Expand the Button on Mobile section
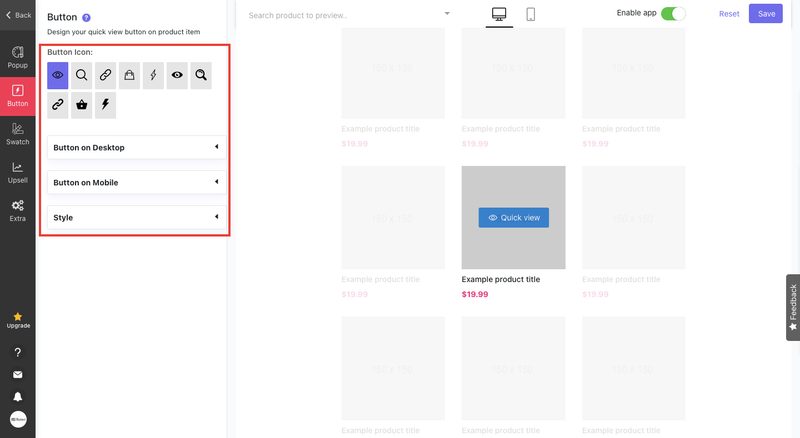The width and height of the screenshot is (800, 438). (136, 182)
